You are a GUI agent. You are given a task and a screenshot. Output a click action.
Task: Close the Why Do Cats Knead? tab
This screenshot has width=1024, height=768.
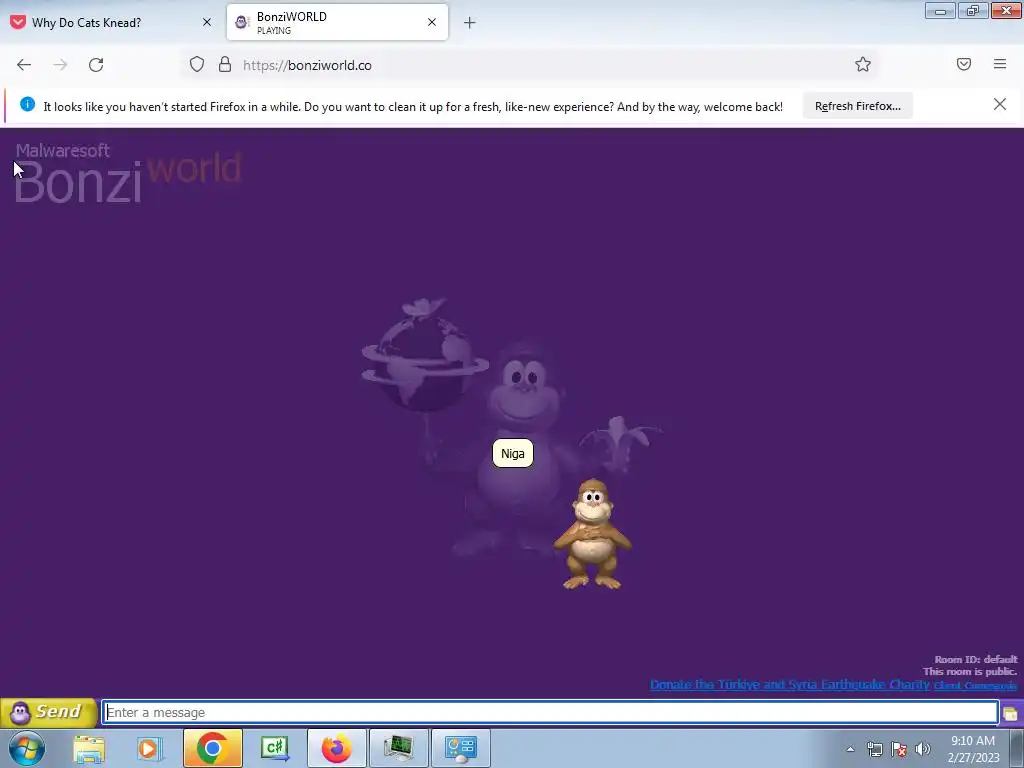pos(207,22)
